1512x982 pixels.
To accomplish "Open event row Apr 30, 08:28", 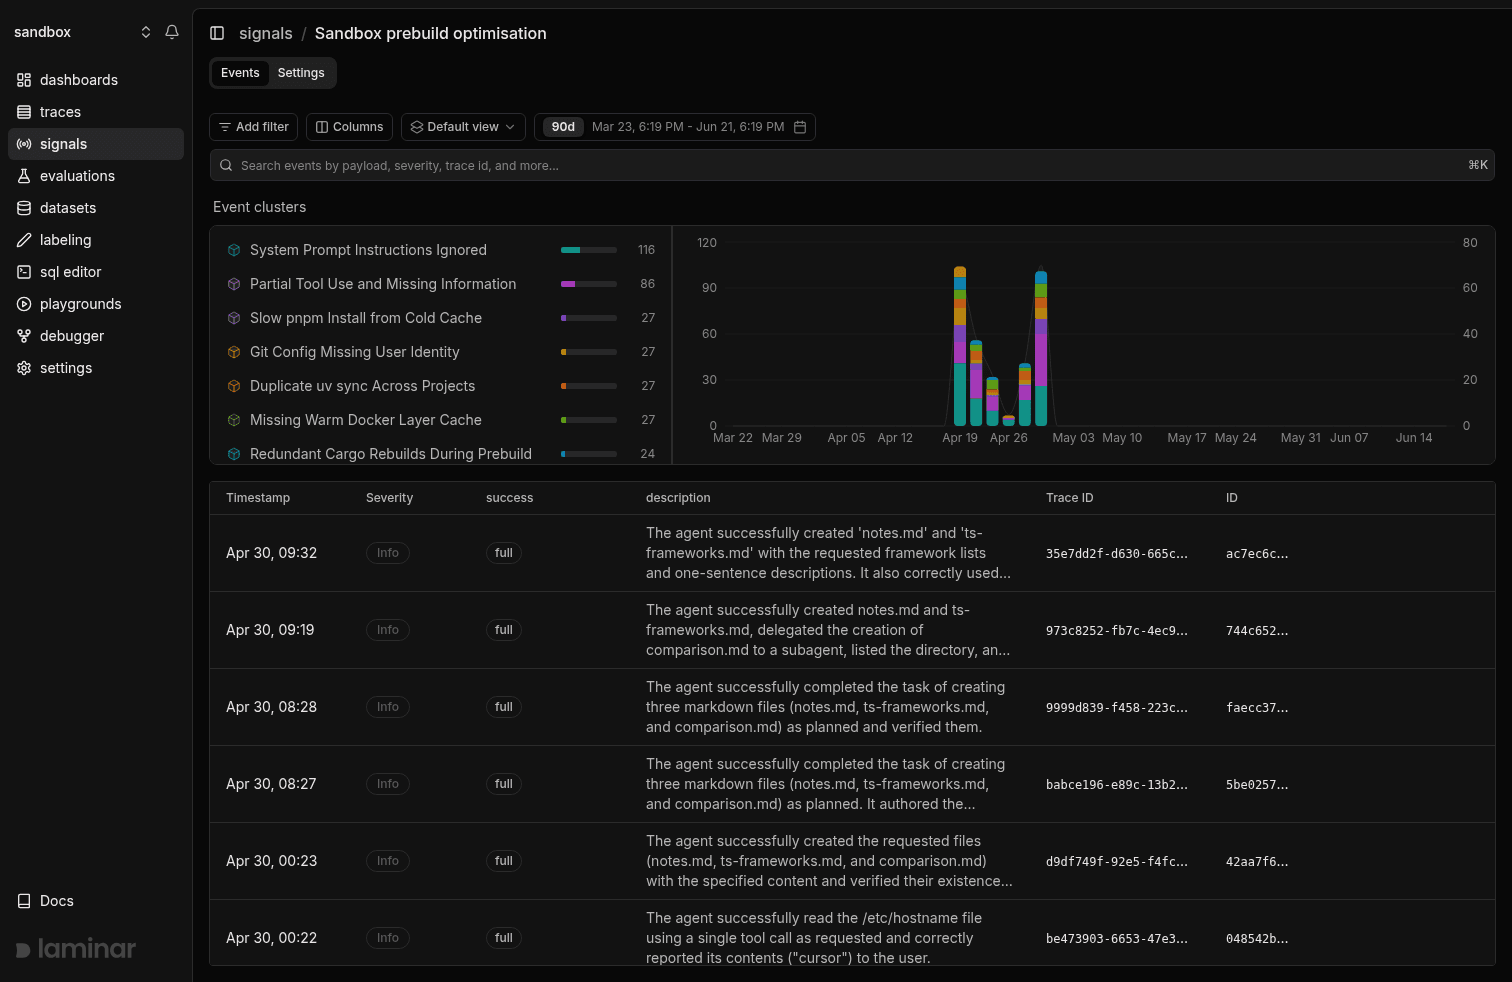I will point(852,707).
